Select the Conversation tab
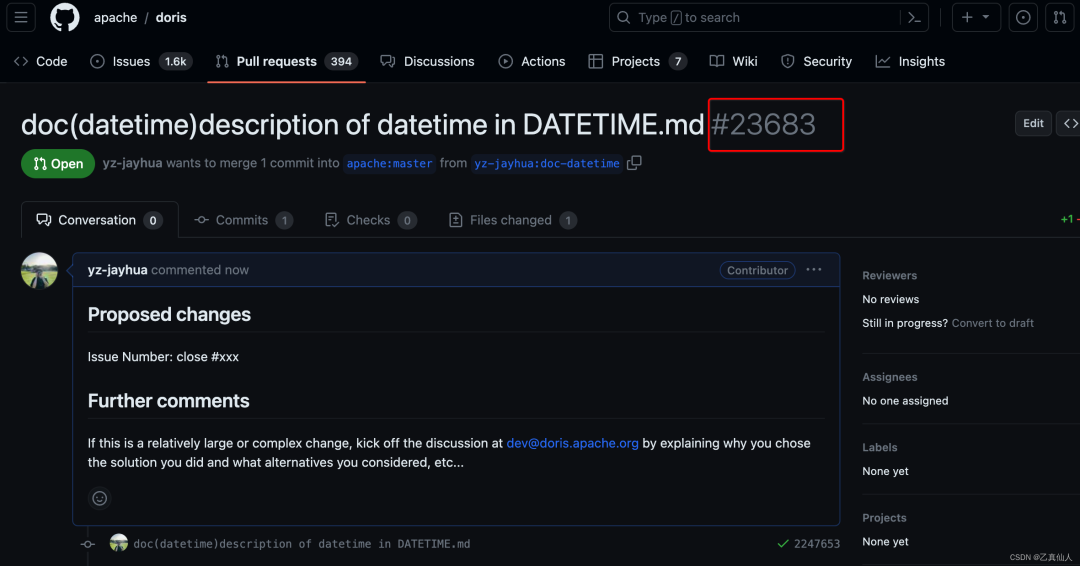 click(x=100, y=220)
